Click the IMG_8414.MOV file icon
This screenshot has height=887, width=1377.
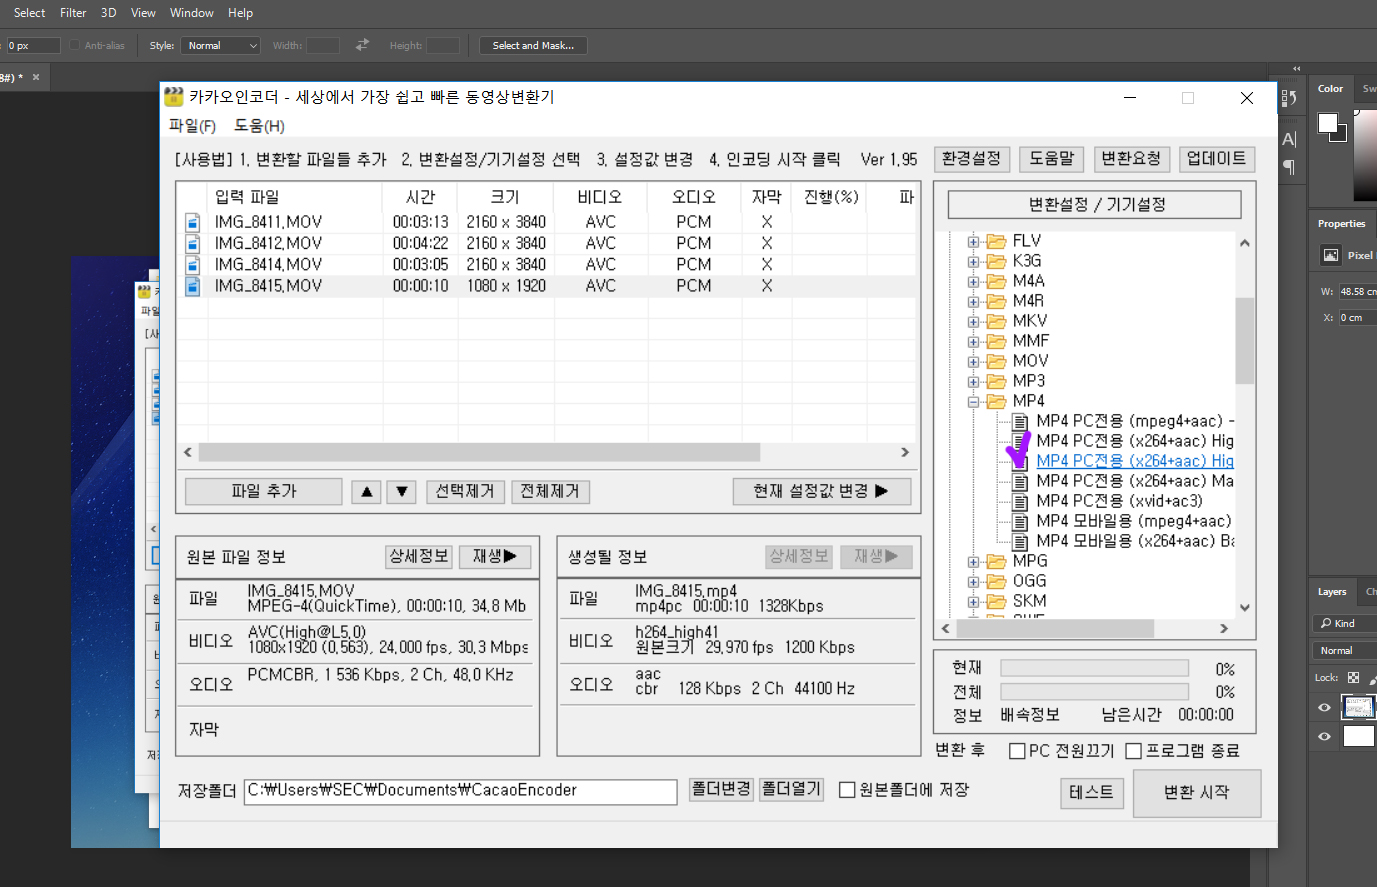(193, 264)
